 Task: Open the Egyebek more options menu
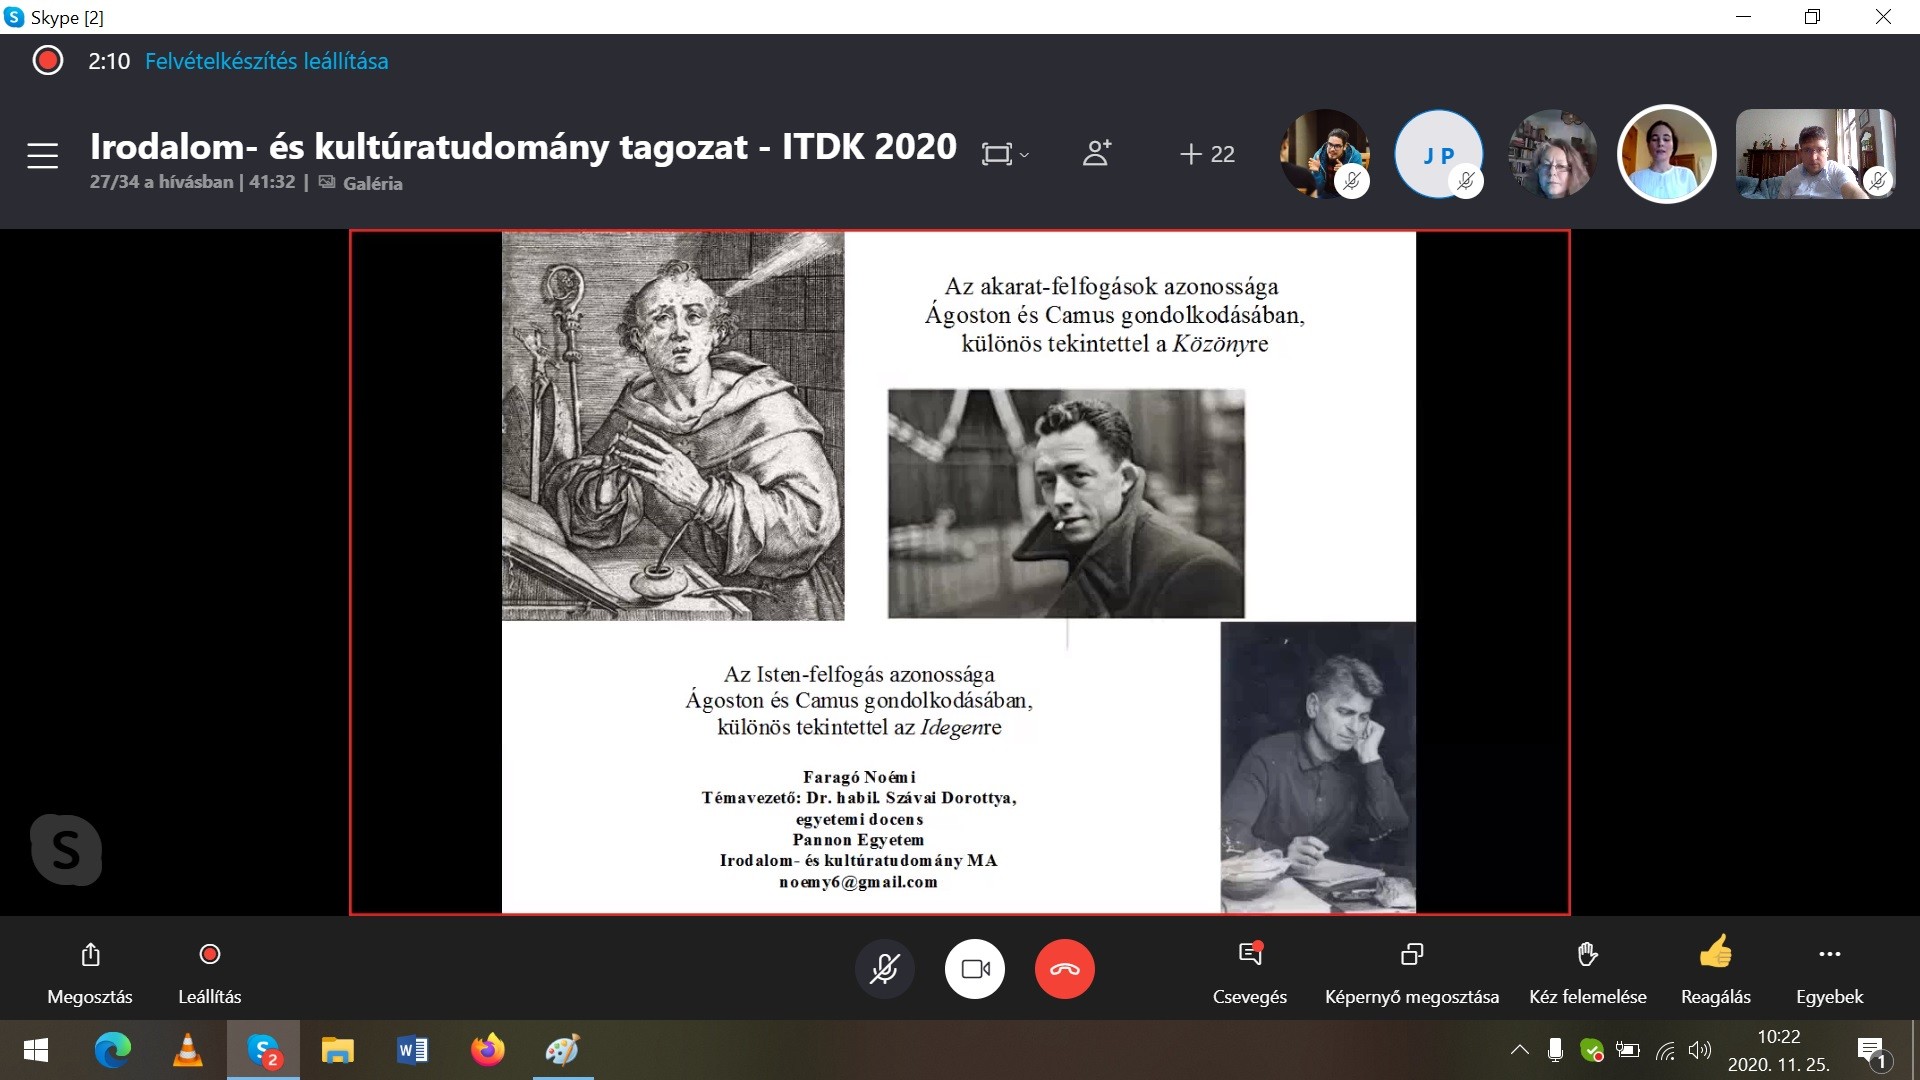pos(1829,954)
